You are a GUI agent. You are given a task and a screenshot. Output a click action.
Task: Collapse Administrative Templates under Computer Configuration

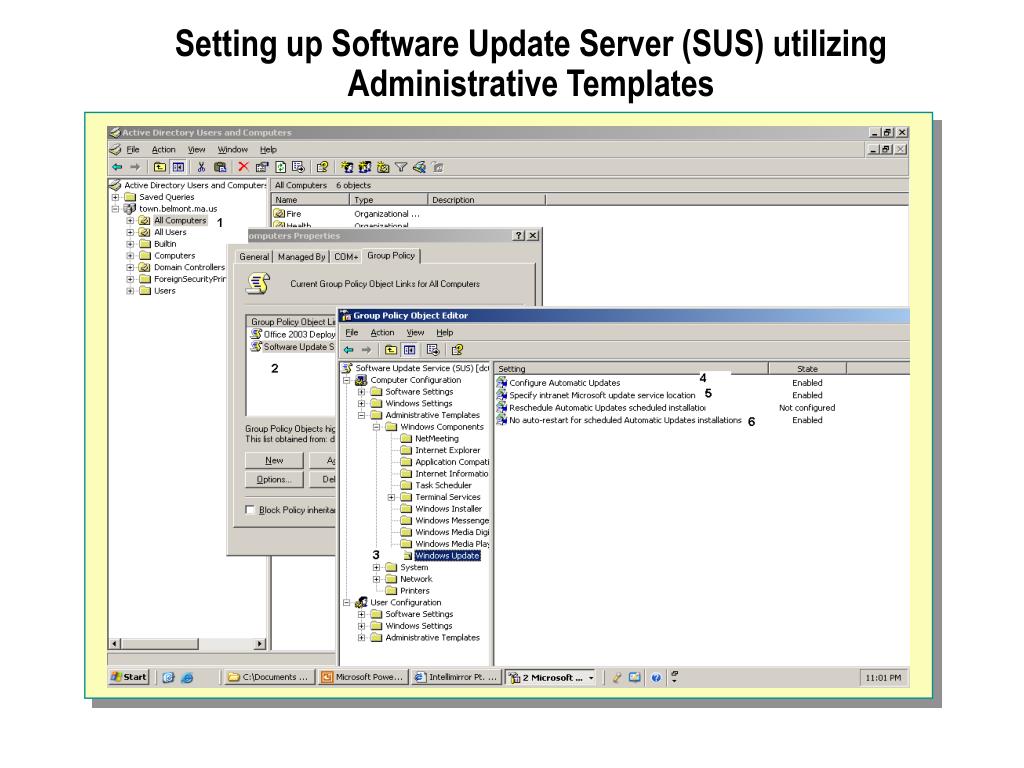point(361,415)
